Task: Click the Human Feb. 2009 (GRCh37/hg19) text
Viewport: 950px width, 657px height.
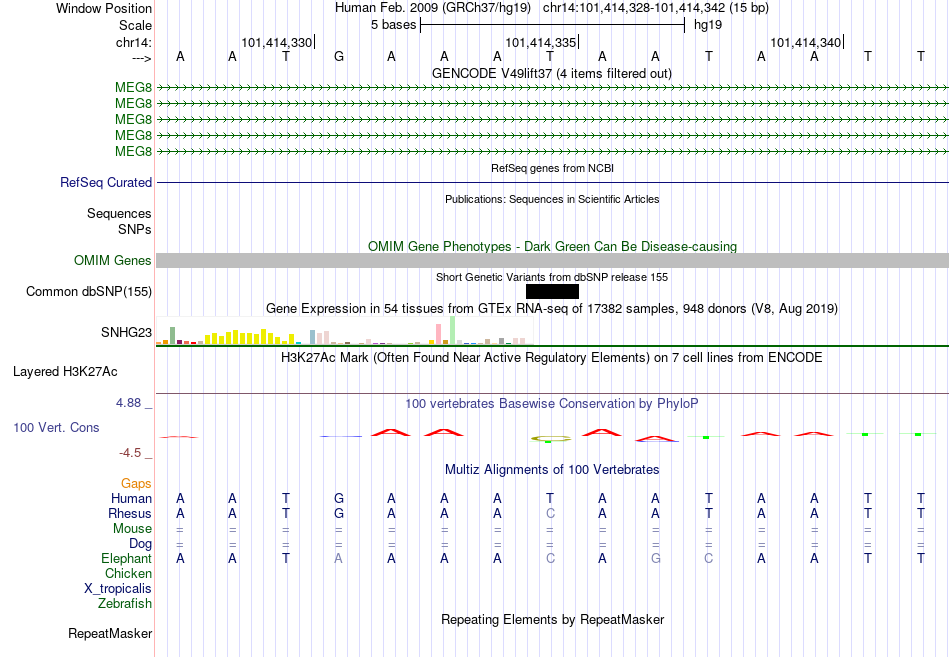Action: 433,8
